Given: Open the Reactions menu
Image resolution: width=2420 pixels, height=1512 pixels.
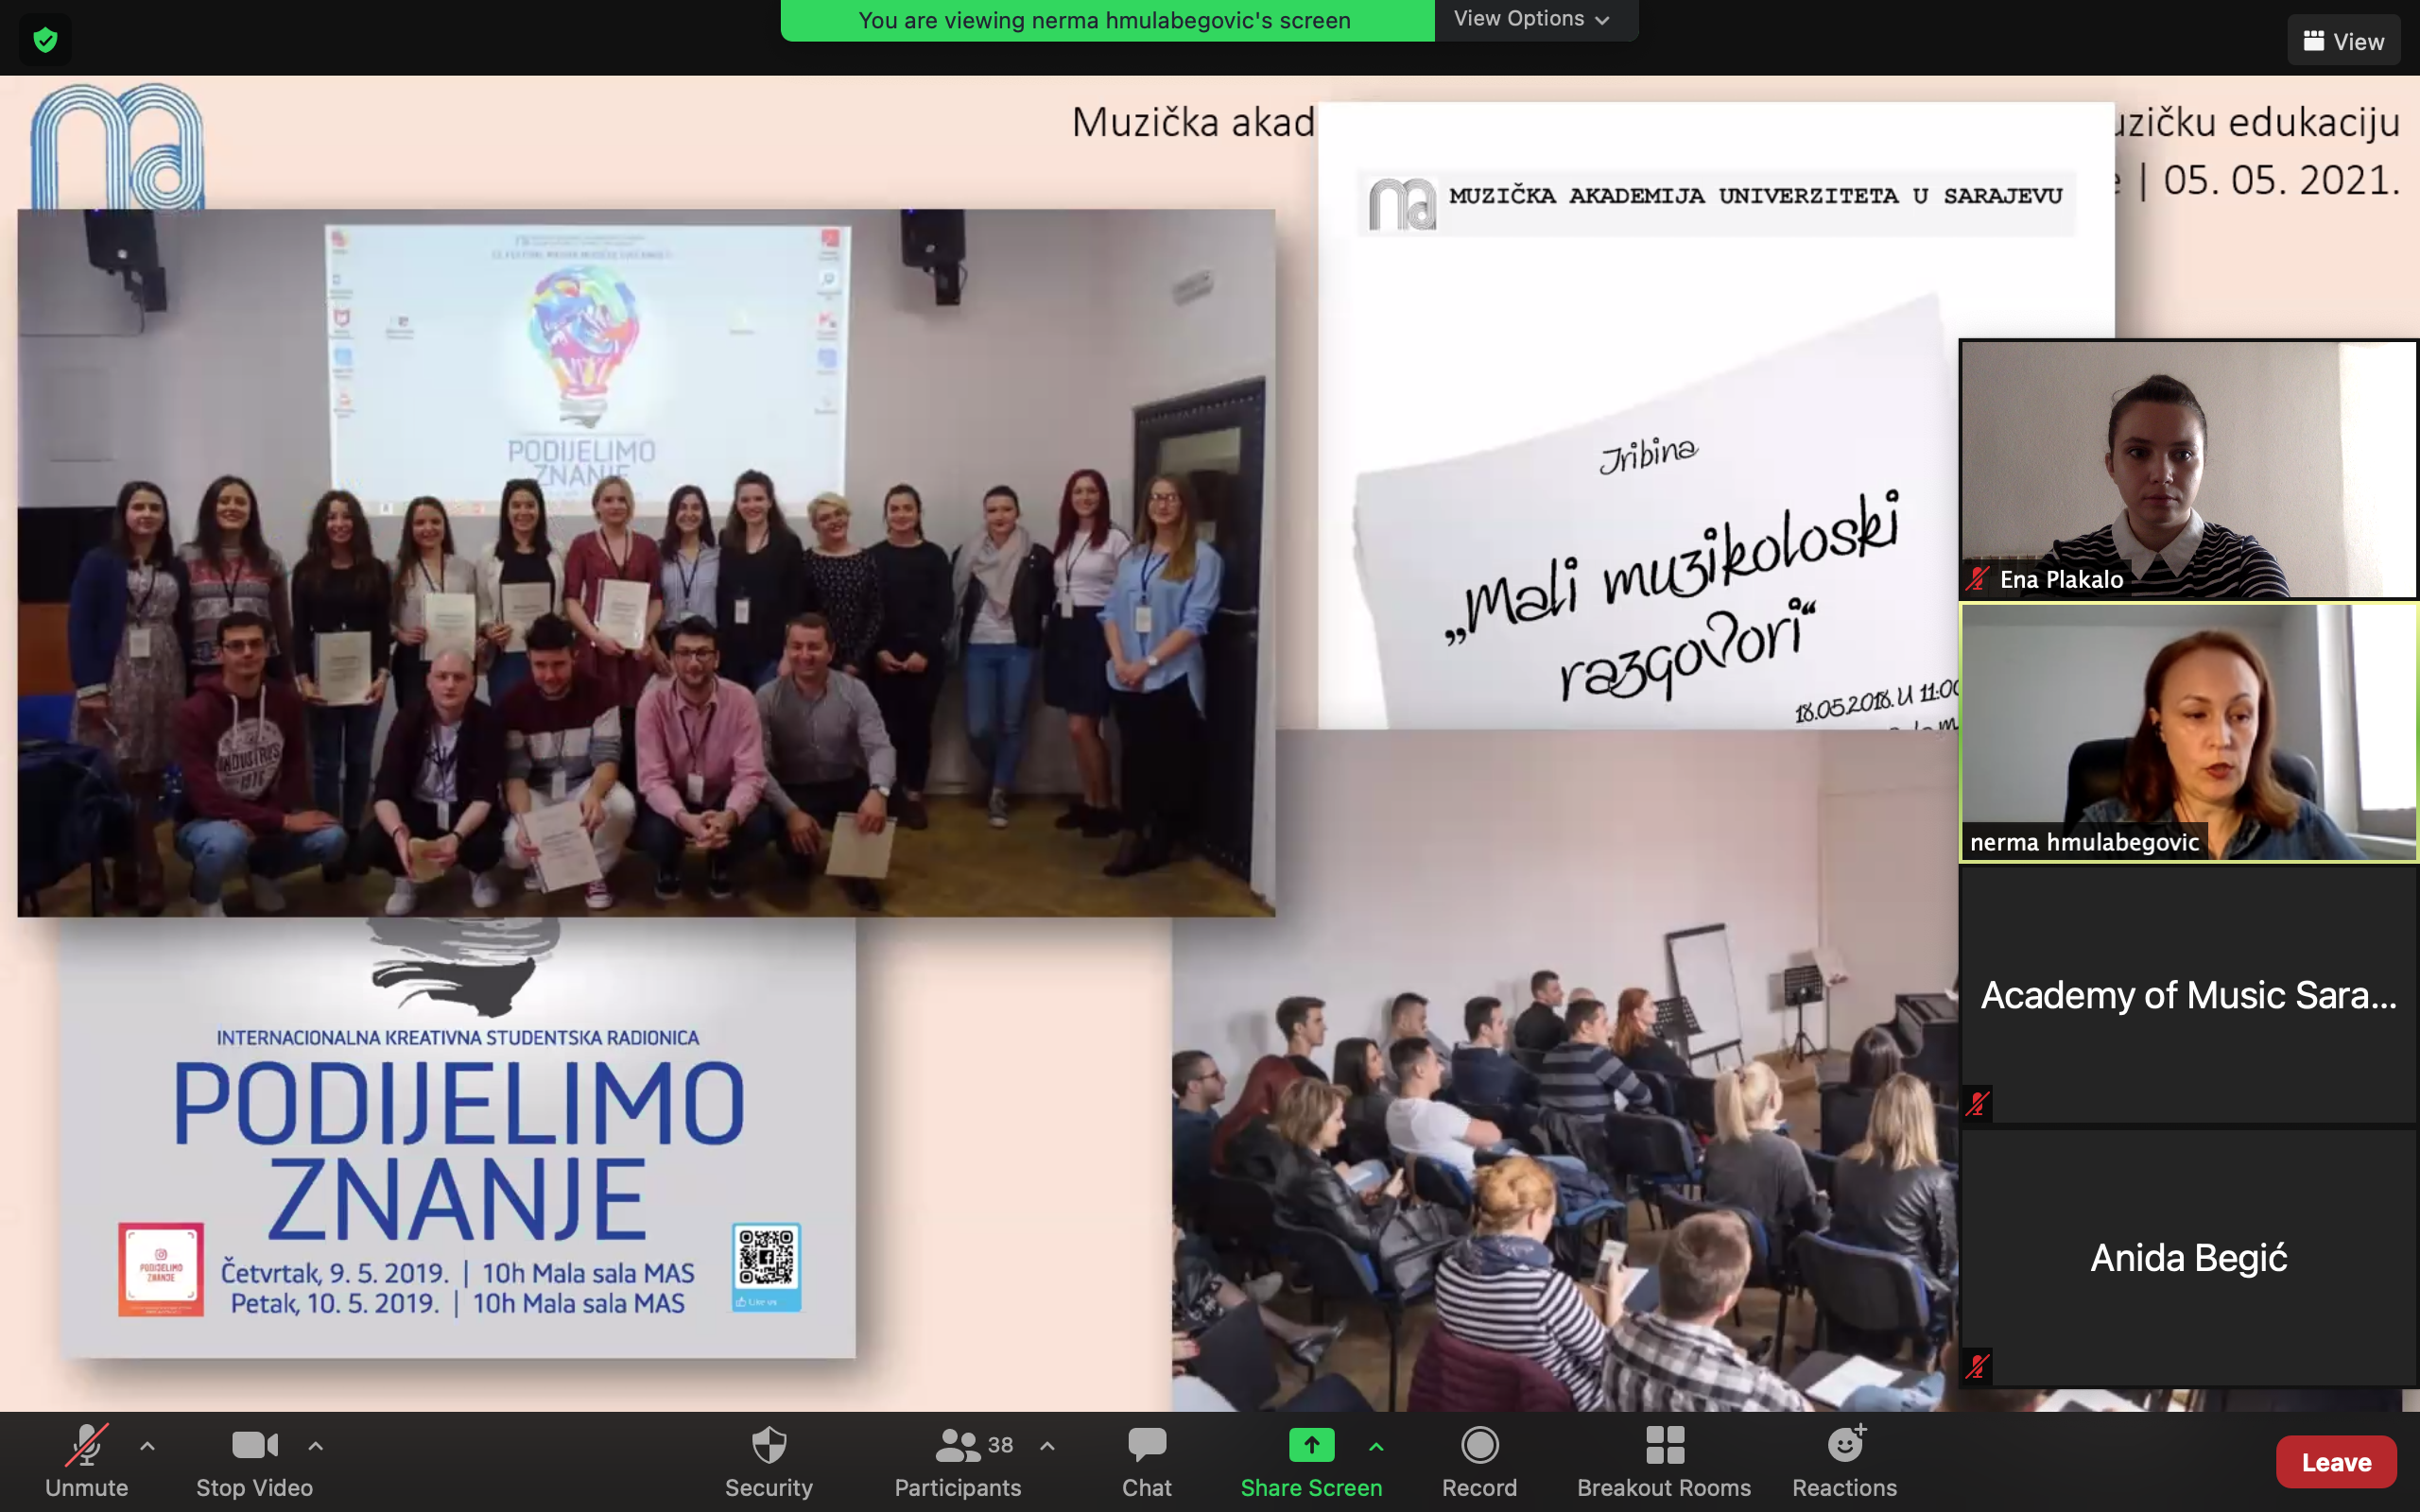Looking at the screenshot, I should click(1844, 1461).
